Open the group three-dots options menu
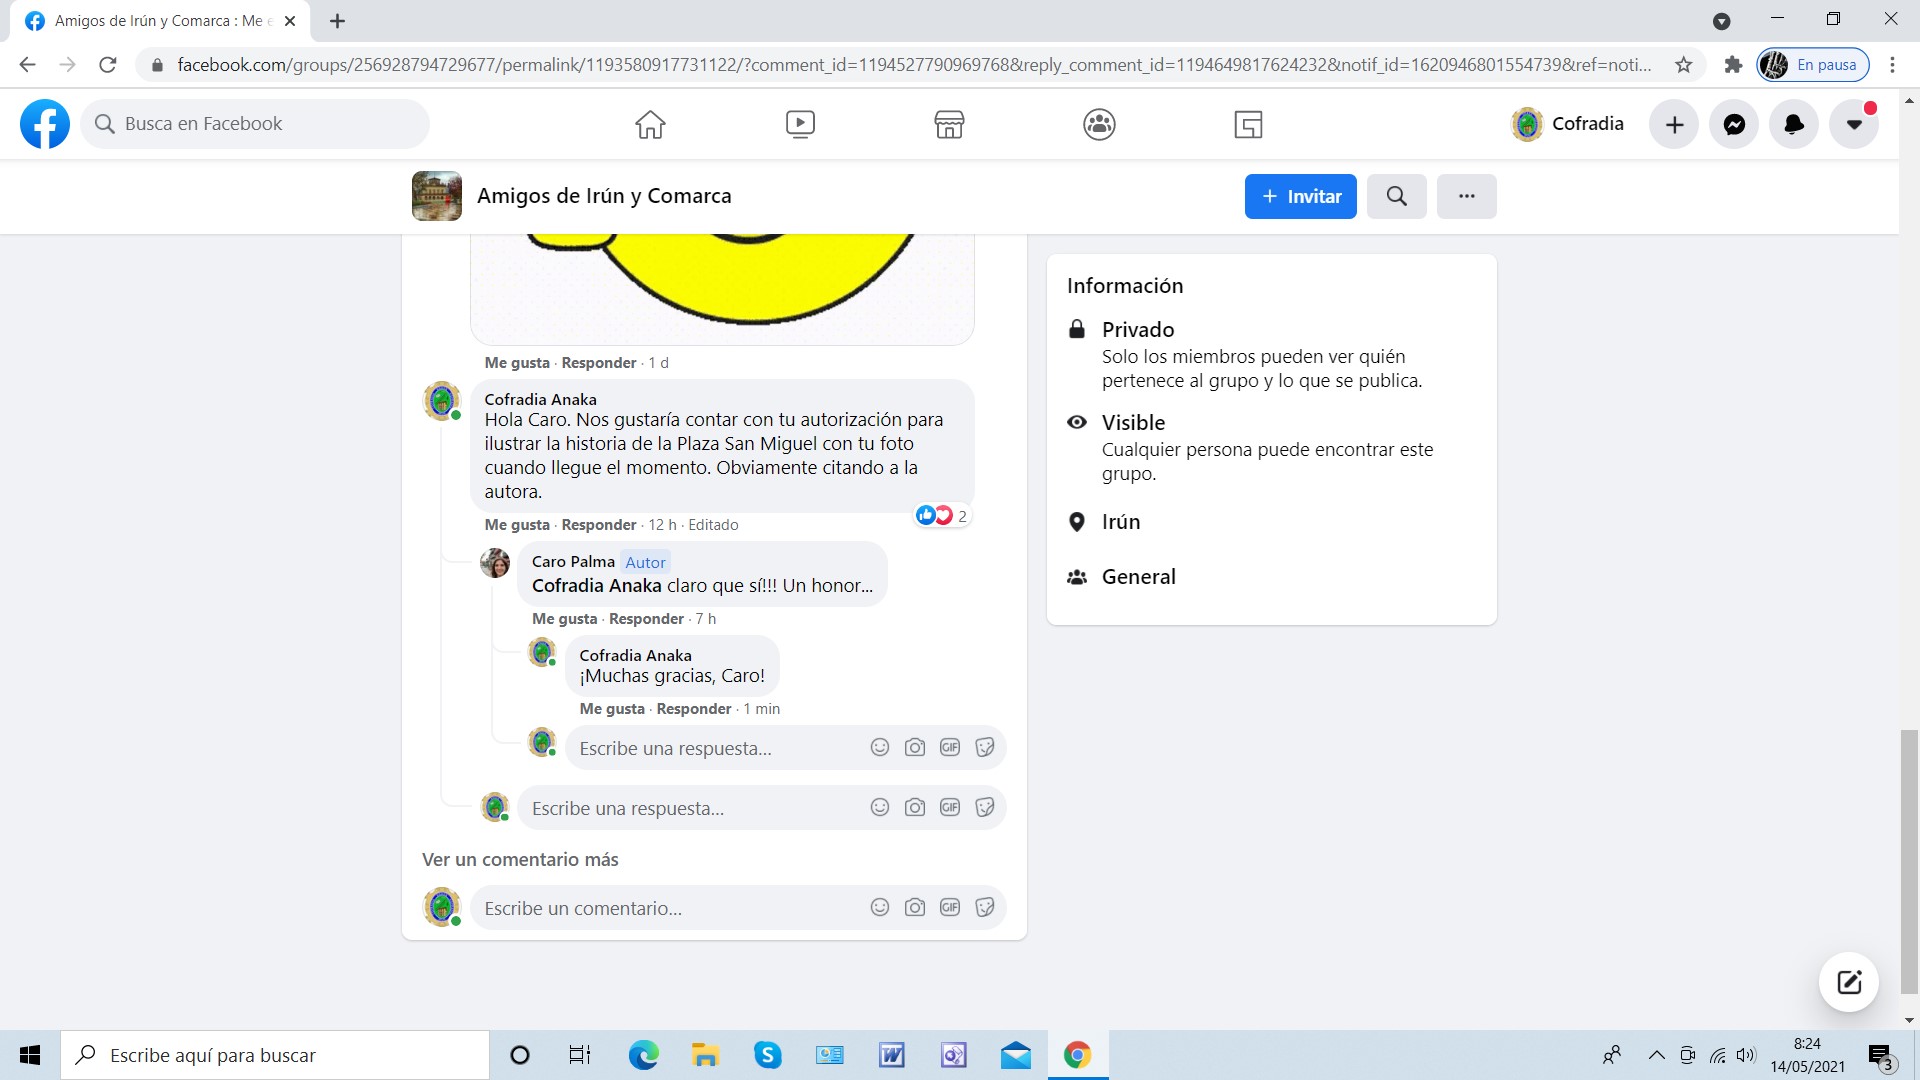This screenshot has height=1080, width=1920. pyautogui.click(x=1466, y=196)
